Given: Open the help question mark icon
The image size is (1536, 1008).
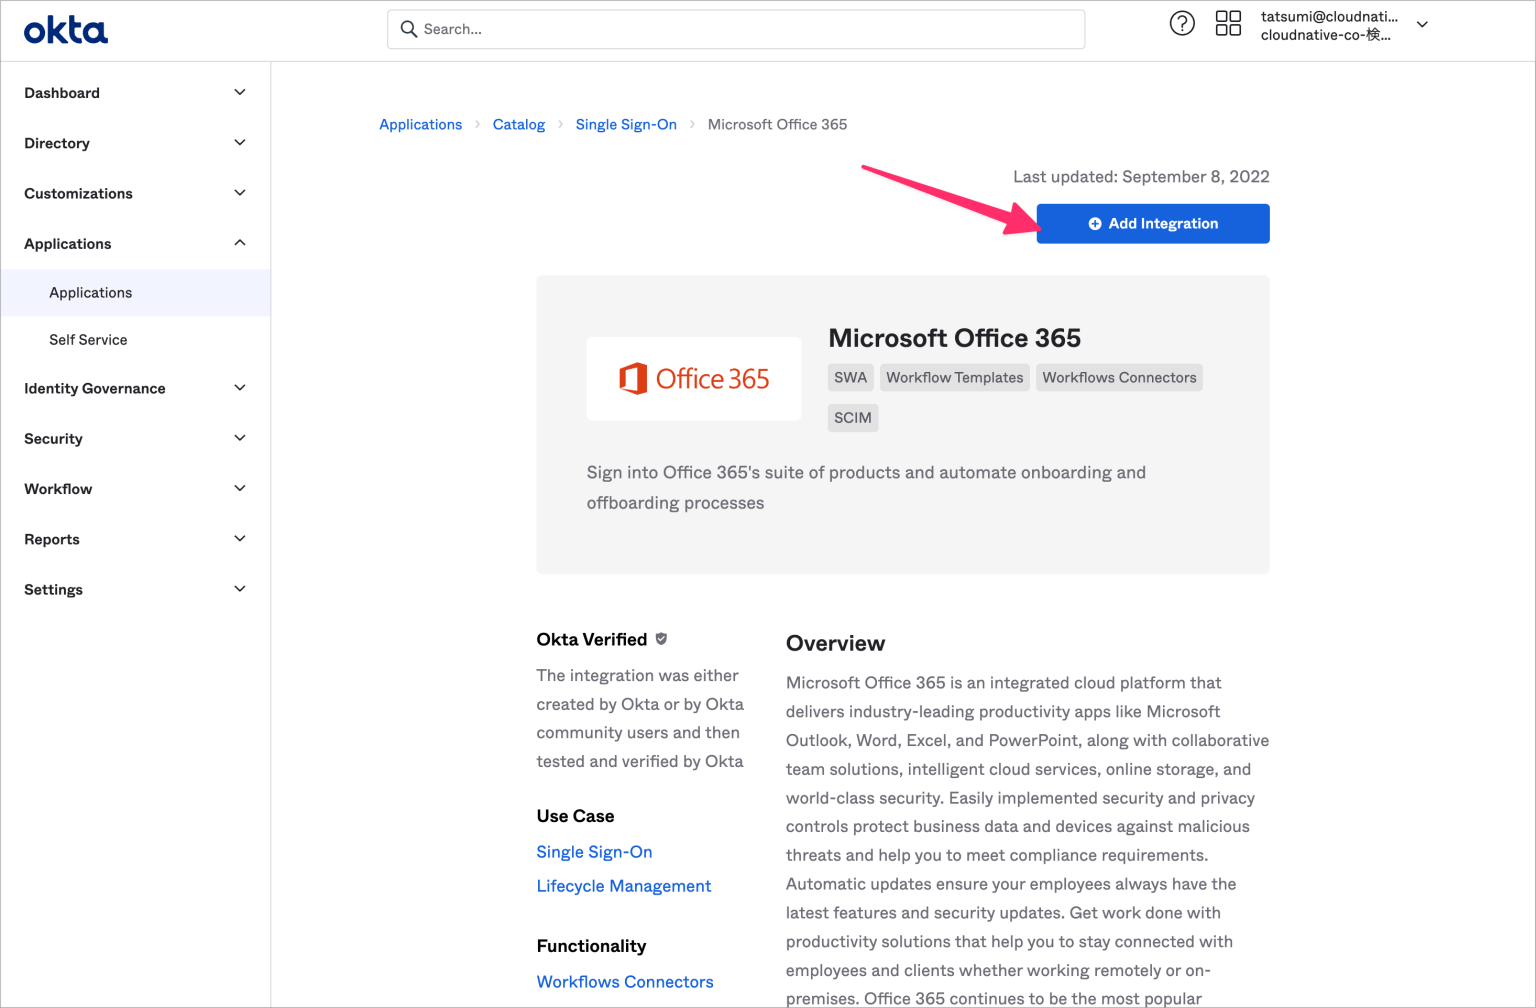Looking at the screenshot, I should 1182,23.
